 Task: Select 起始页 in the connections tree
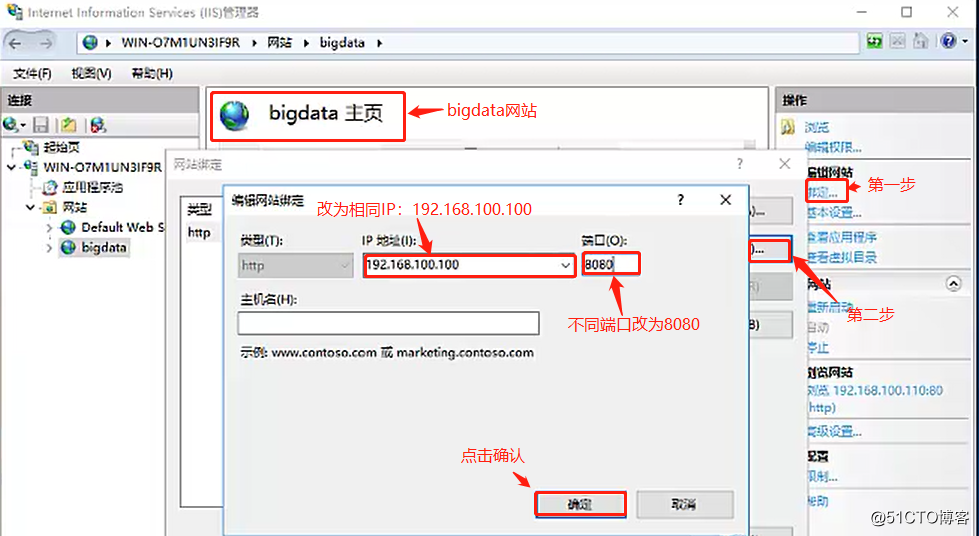61,147
